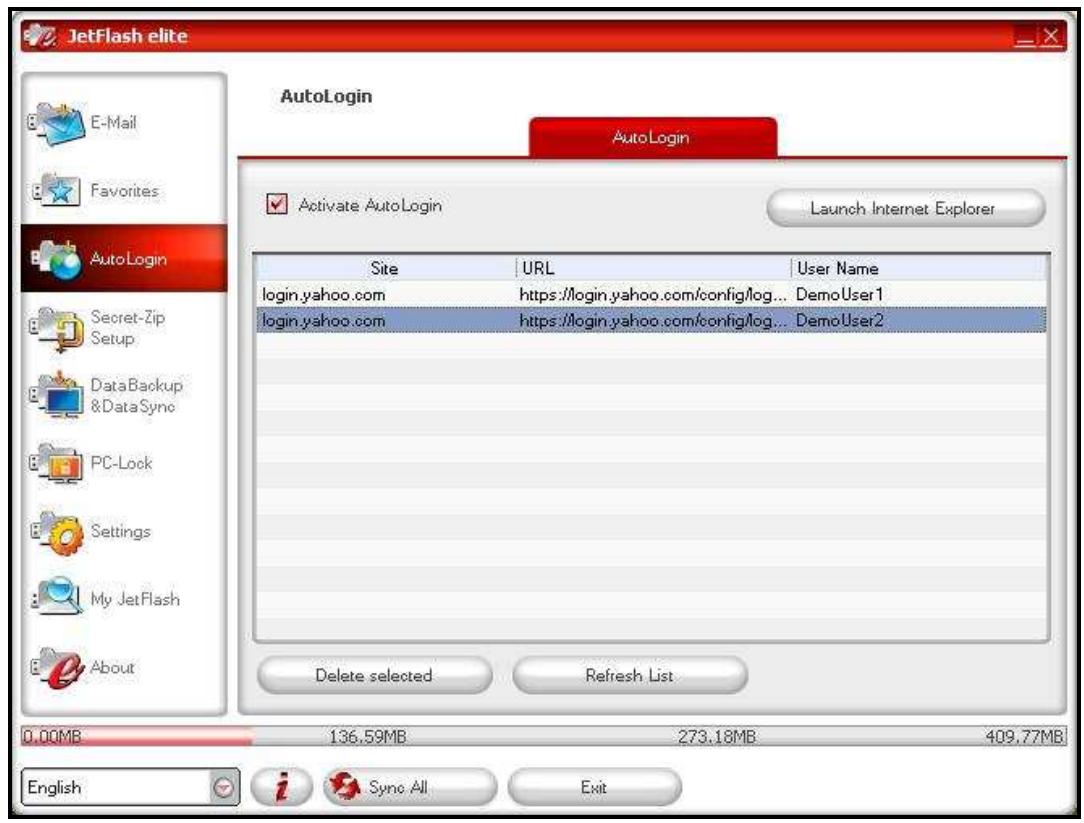
Task: Click Delete selected button
Action: (x=374, y=674)
